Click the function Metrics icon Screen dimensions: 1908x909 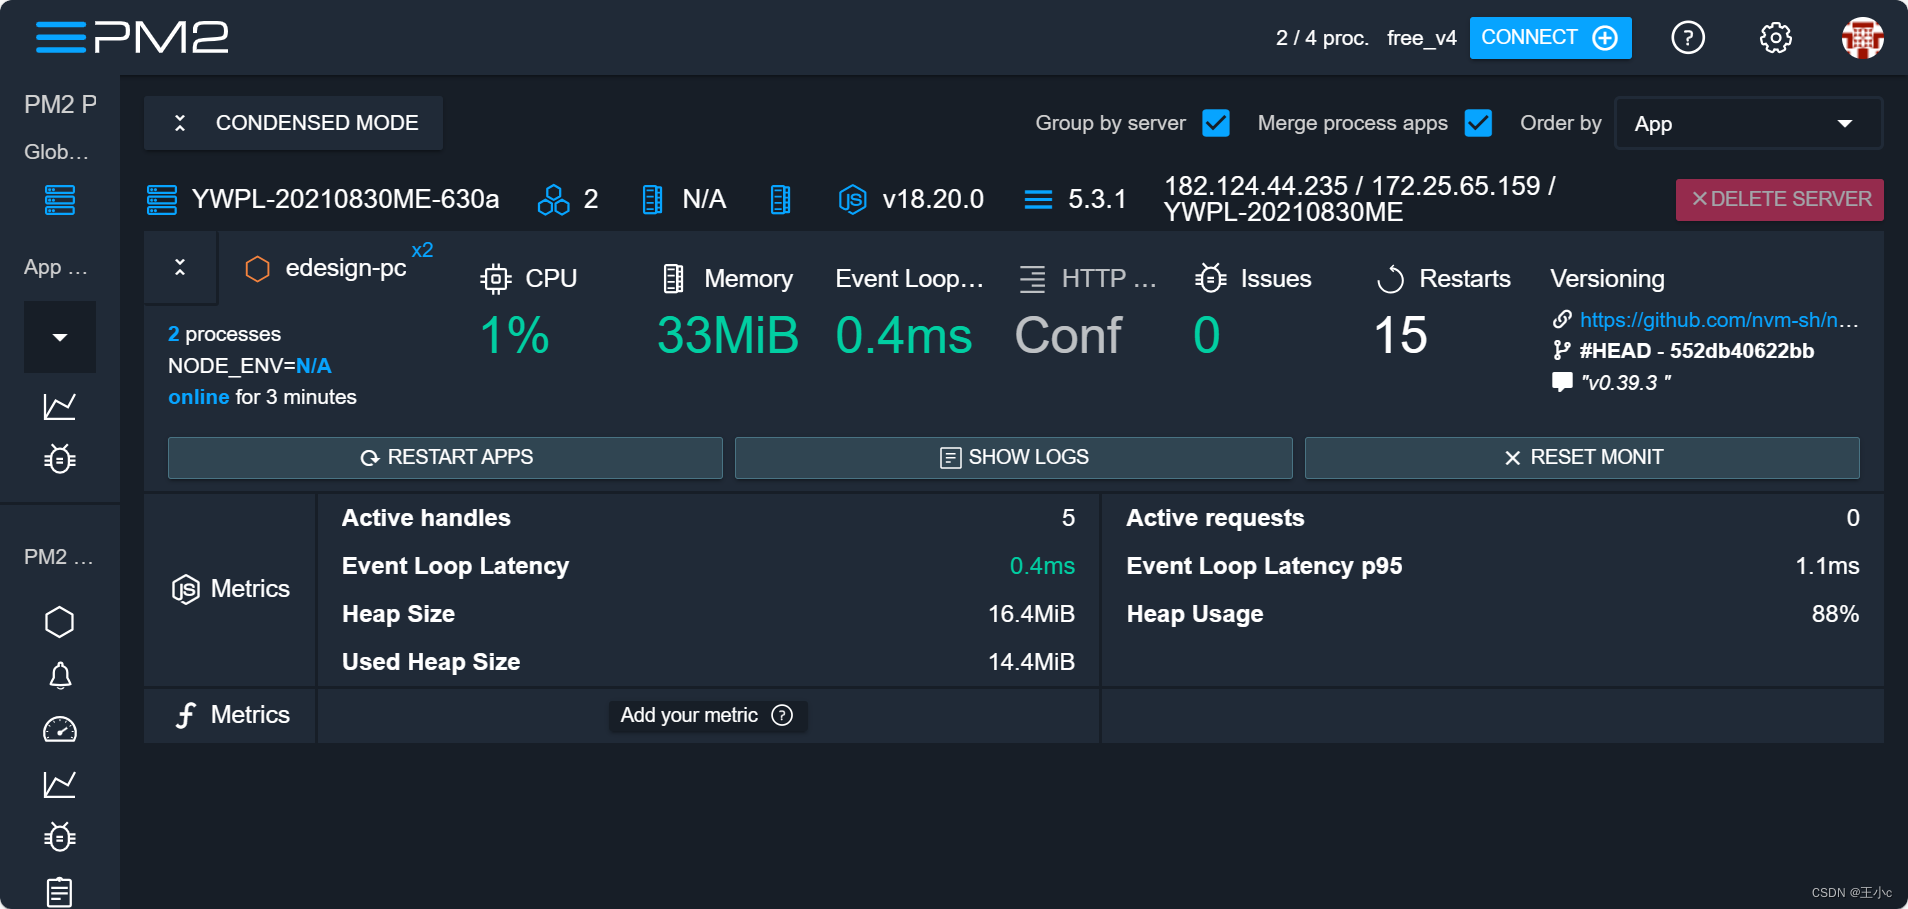tap(185, 715)
